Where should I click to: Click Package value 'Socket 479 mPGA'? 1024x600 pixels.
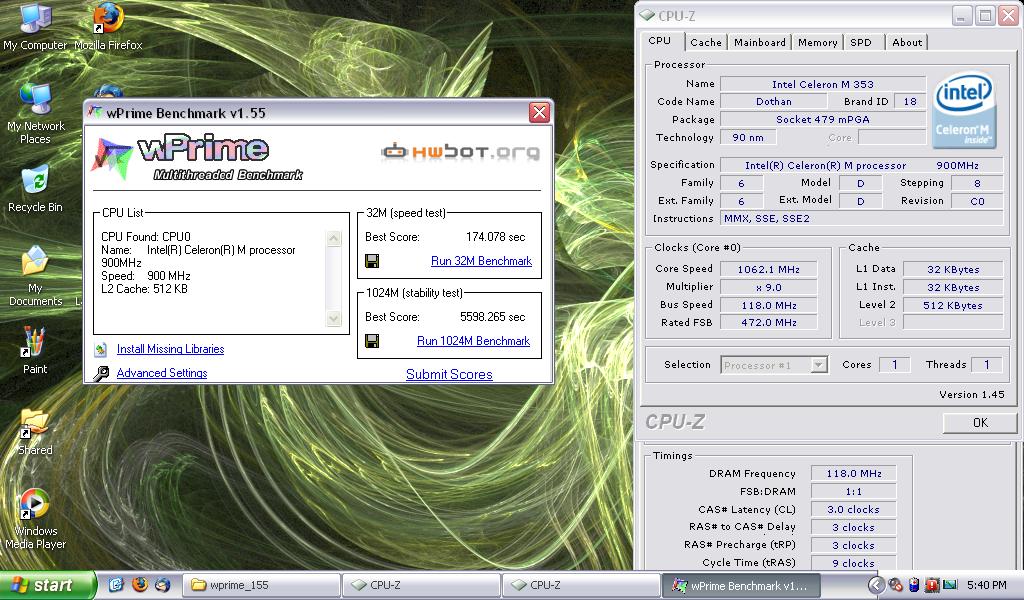(x=822, y=119)
